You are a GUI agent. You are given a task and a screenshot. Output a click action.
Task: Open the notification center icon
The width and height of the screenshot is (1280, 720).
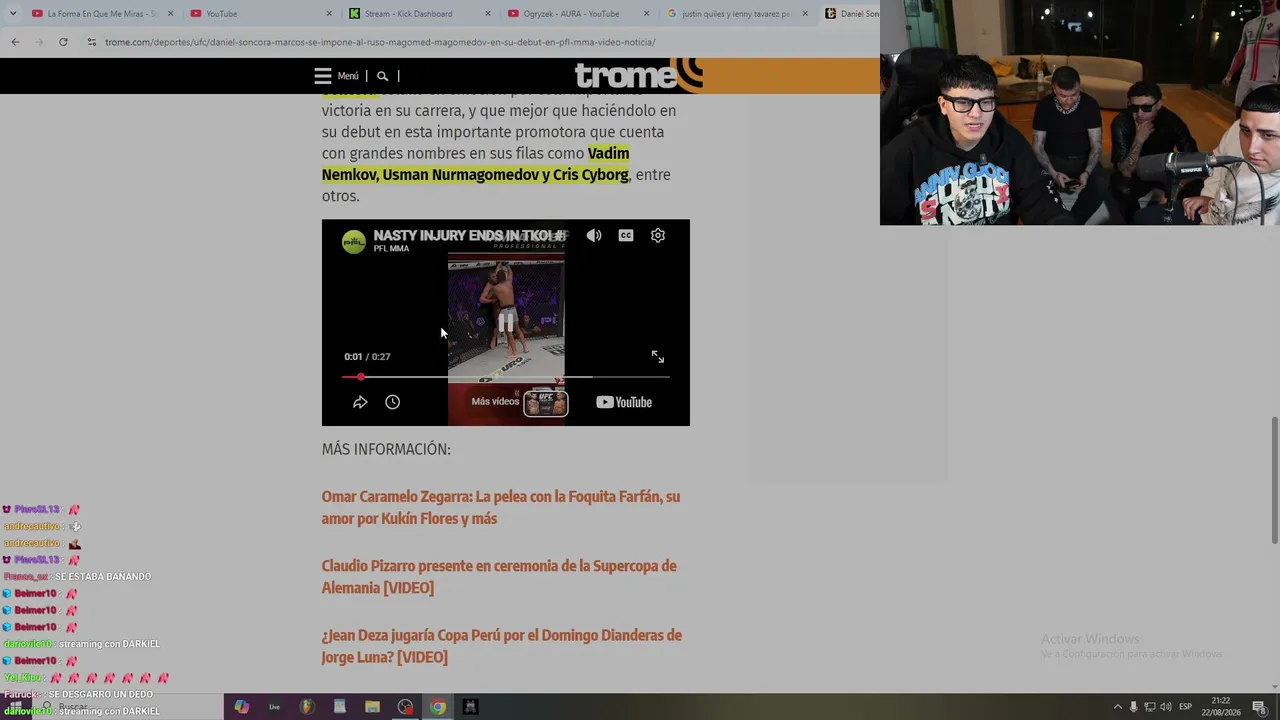pyautogui.click(x=1260, y=707)
